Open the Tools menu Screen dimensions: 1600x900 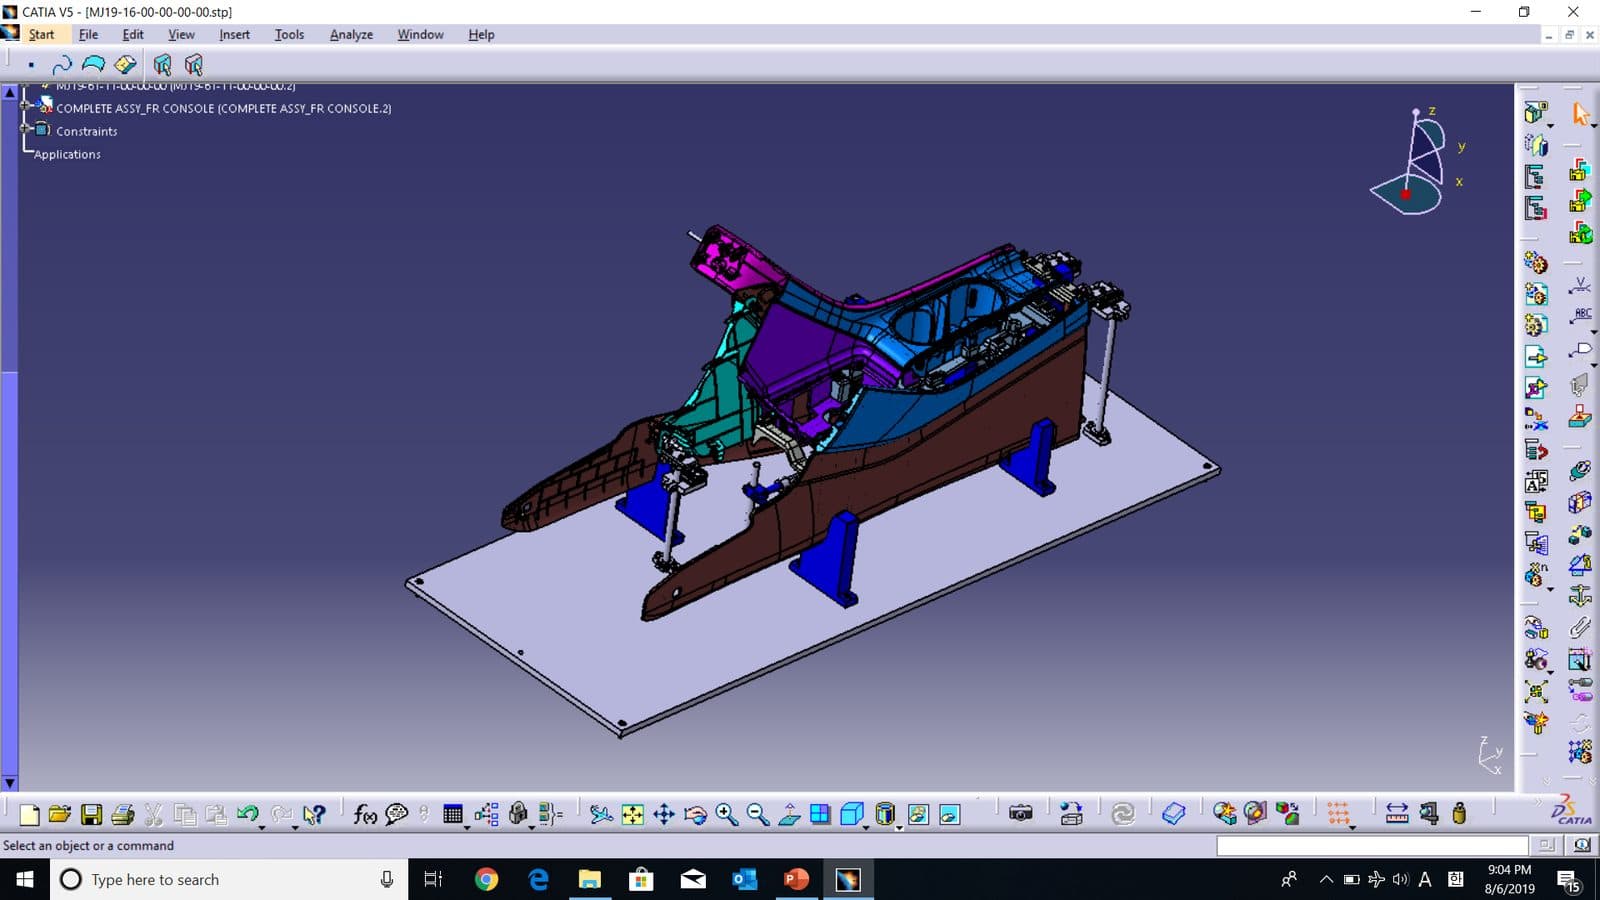pos(289,34)
